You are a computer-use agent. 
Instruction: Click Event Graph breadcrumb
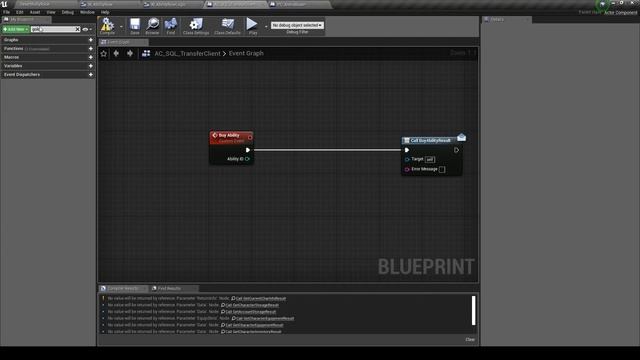pyautogui.click(x=246, y=53)
